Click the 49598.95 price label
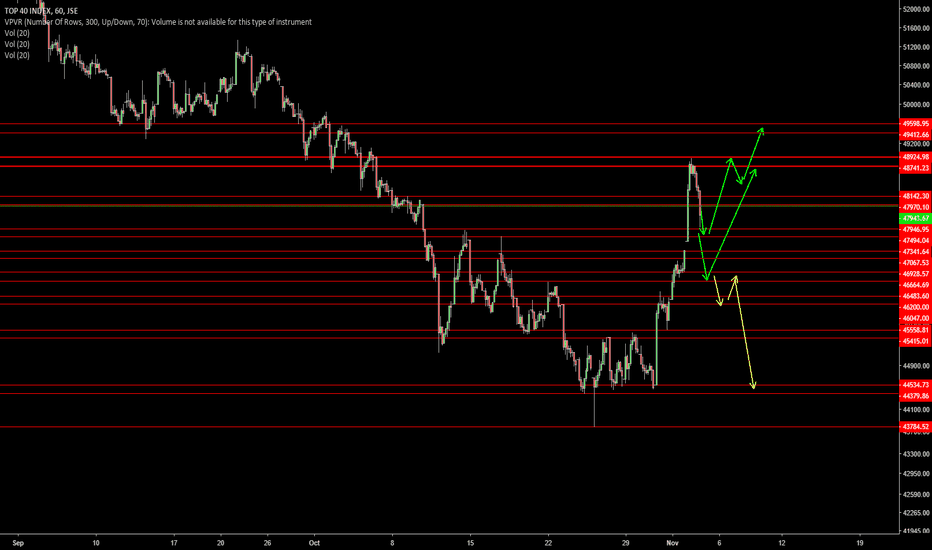 [915, 124]
